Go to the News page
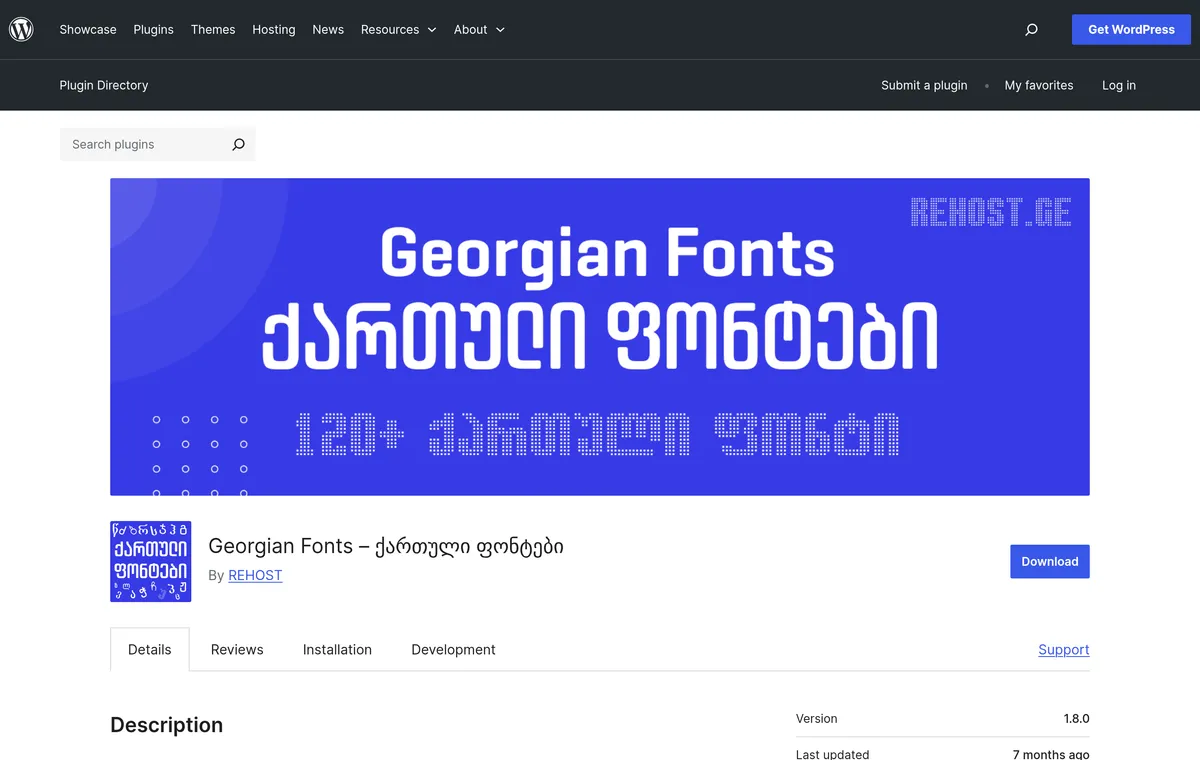Screen dimensions: 1200x760 pos(328,30)
